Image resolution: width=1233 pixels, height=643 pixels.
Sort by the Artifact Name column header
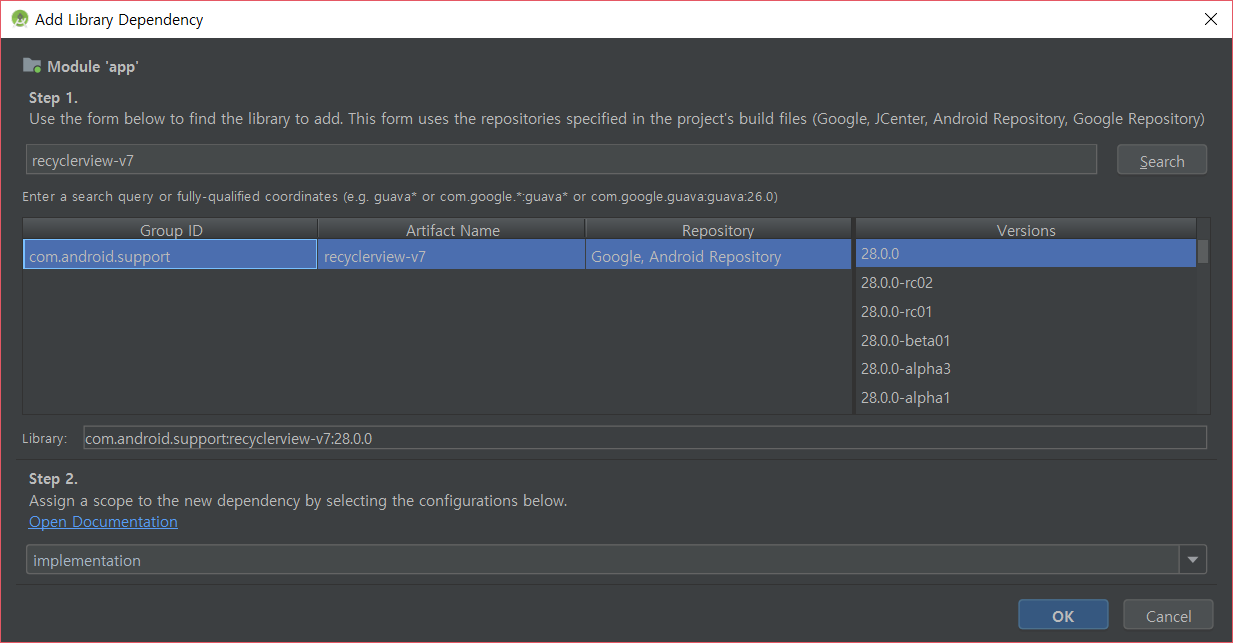pyautogui.click(x=452, y=230)
